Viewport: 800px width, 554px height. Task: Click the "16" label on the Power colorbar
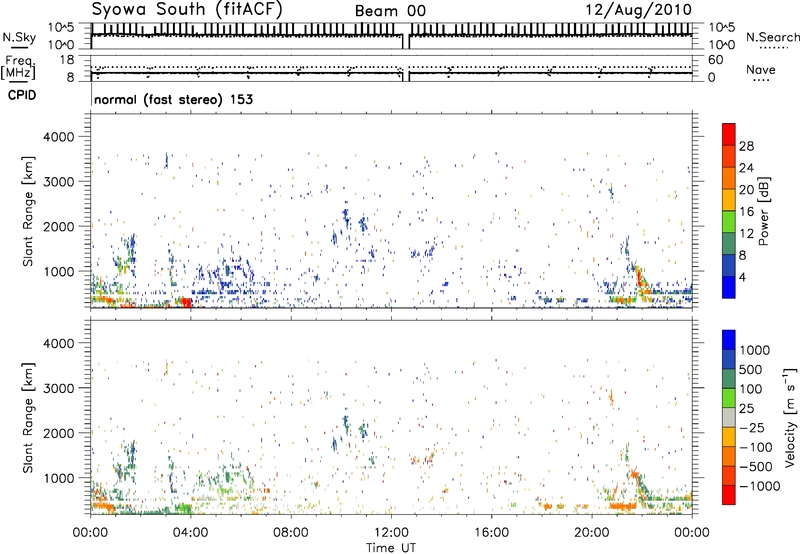[746, 212]
